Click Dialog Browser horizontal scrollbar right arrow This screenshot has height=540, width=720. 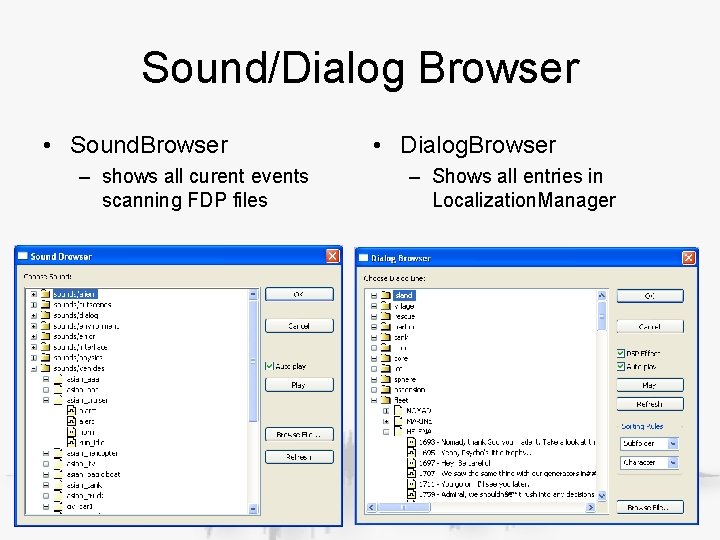click(x=591, y=507)
